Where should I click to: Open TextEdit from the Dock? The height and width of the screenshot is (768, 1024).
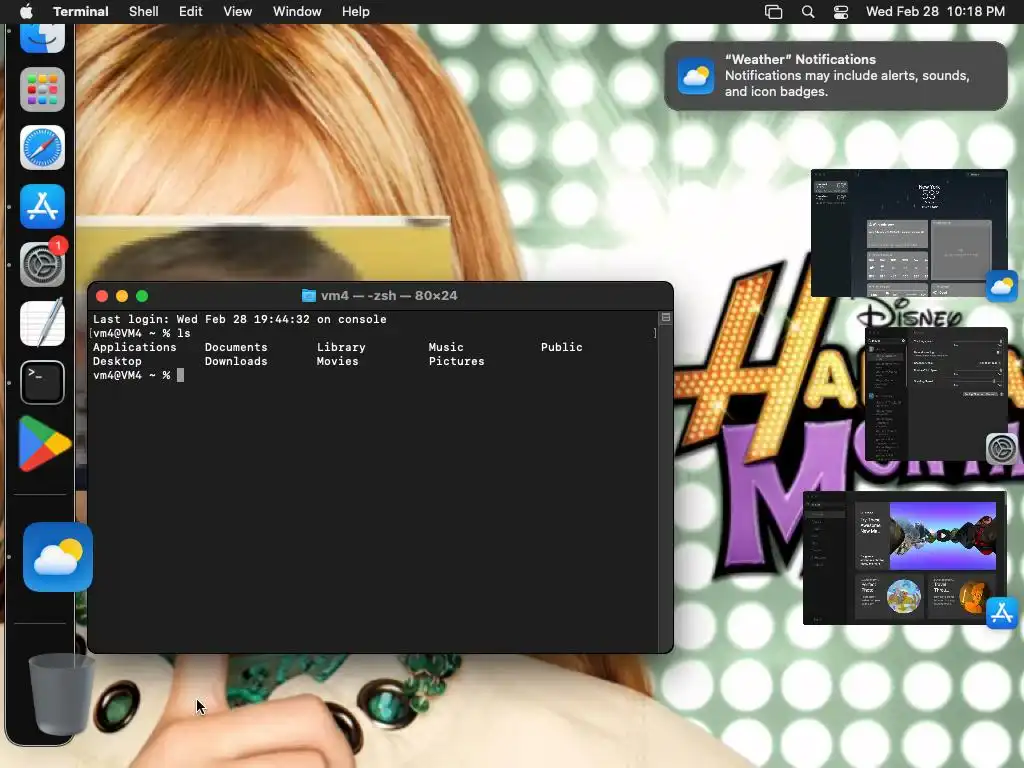click(x=42, y=323)
